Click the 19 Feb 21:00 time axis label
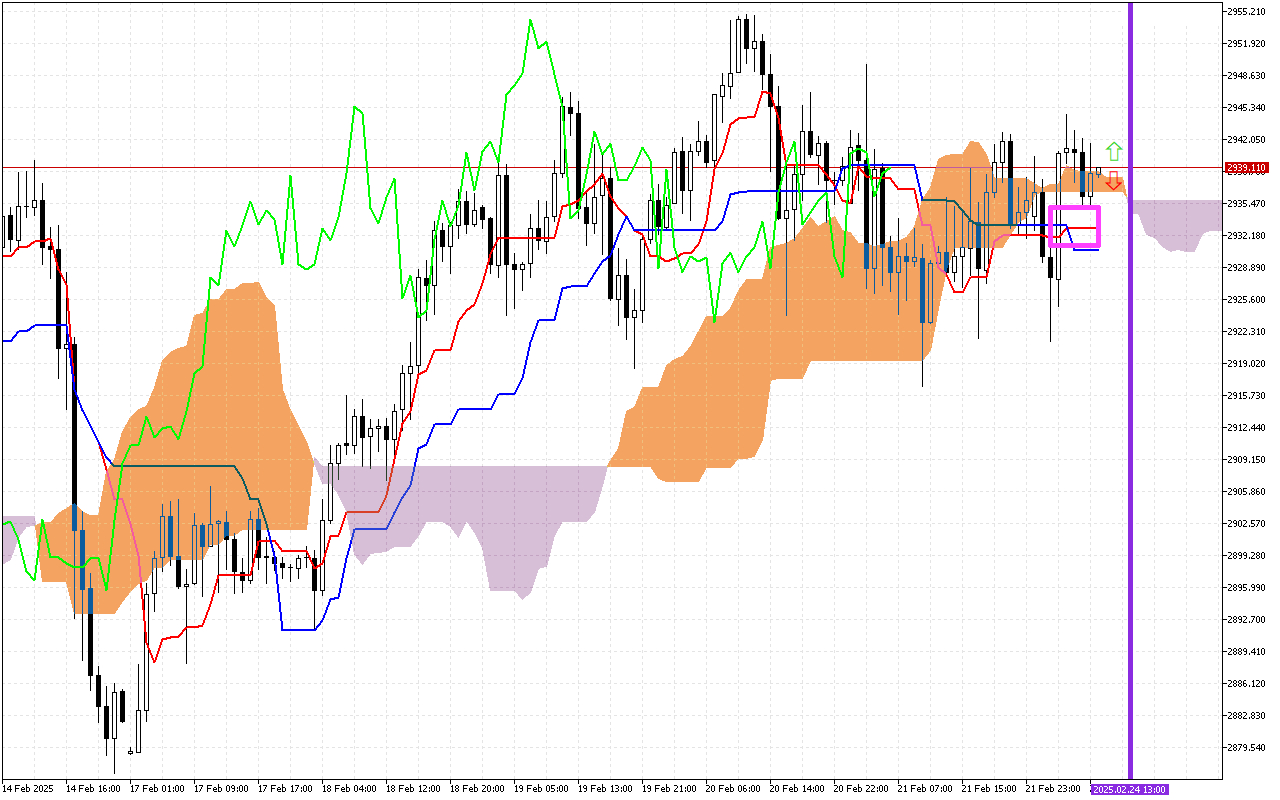Screen dimensions: 1280x800 click(671, 789)
